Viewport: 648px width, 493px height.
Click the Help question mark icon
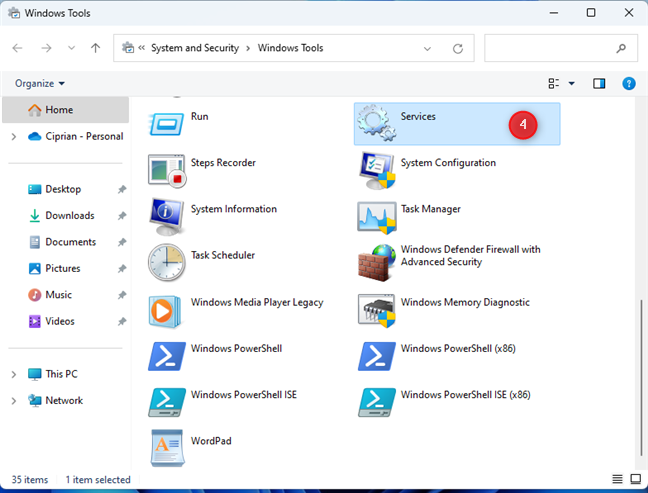click(x=629, y=83)
